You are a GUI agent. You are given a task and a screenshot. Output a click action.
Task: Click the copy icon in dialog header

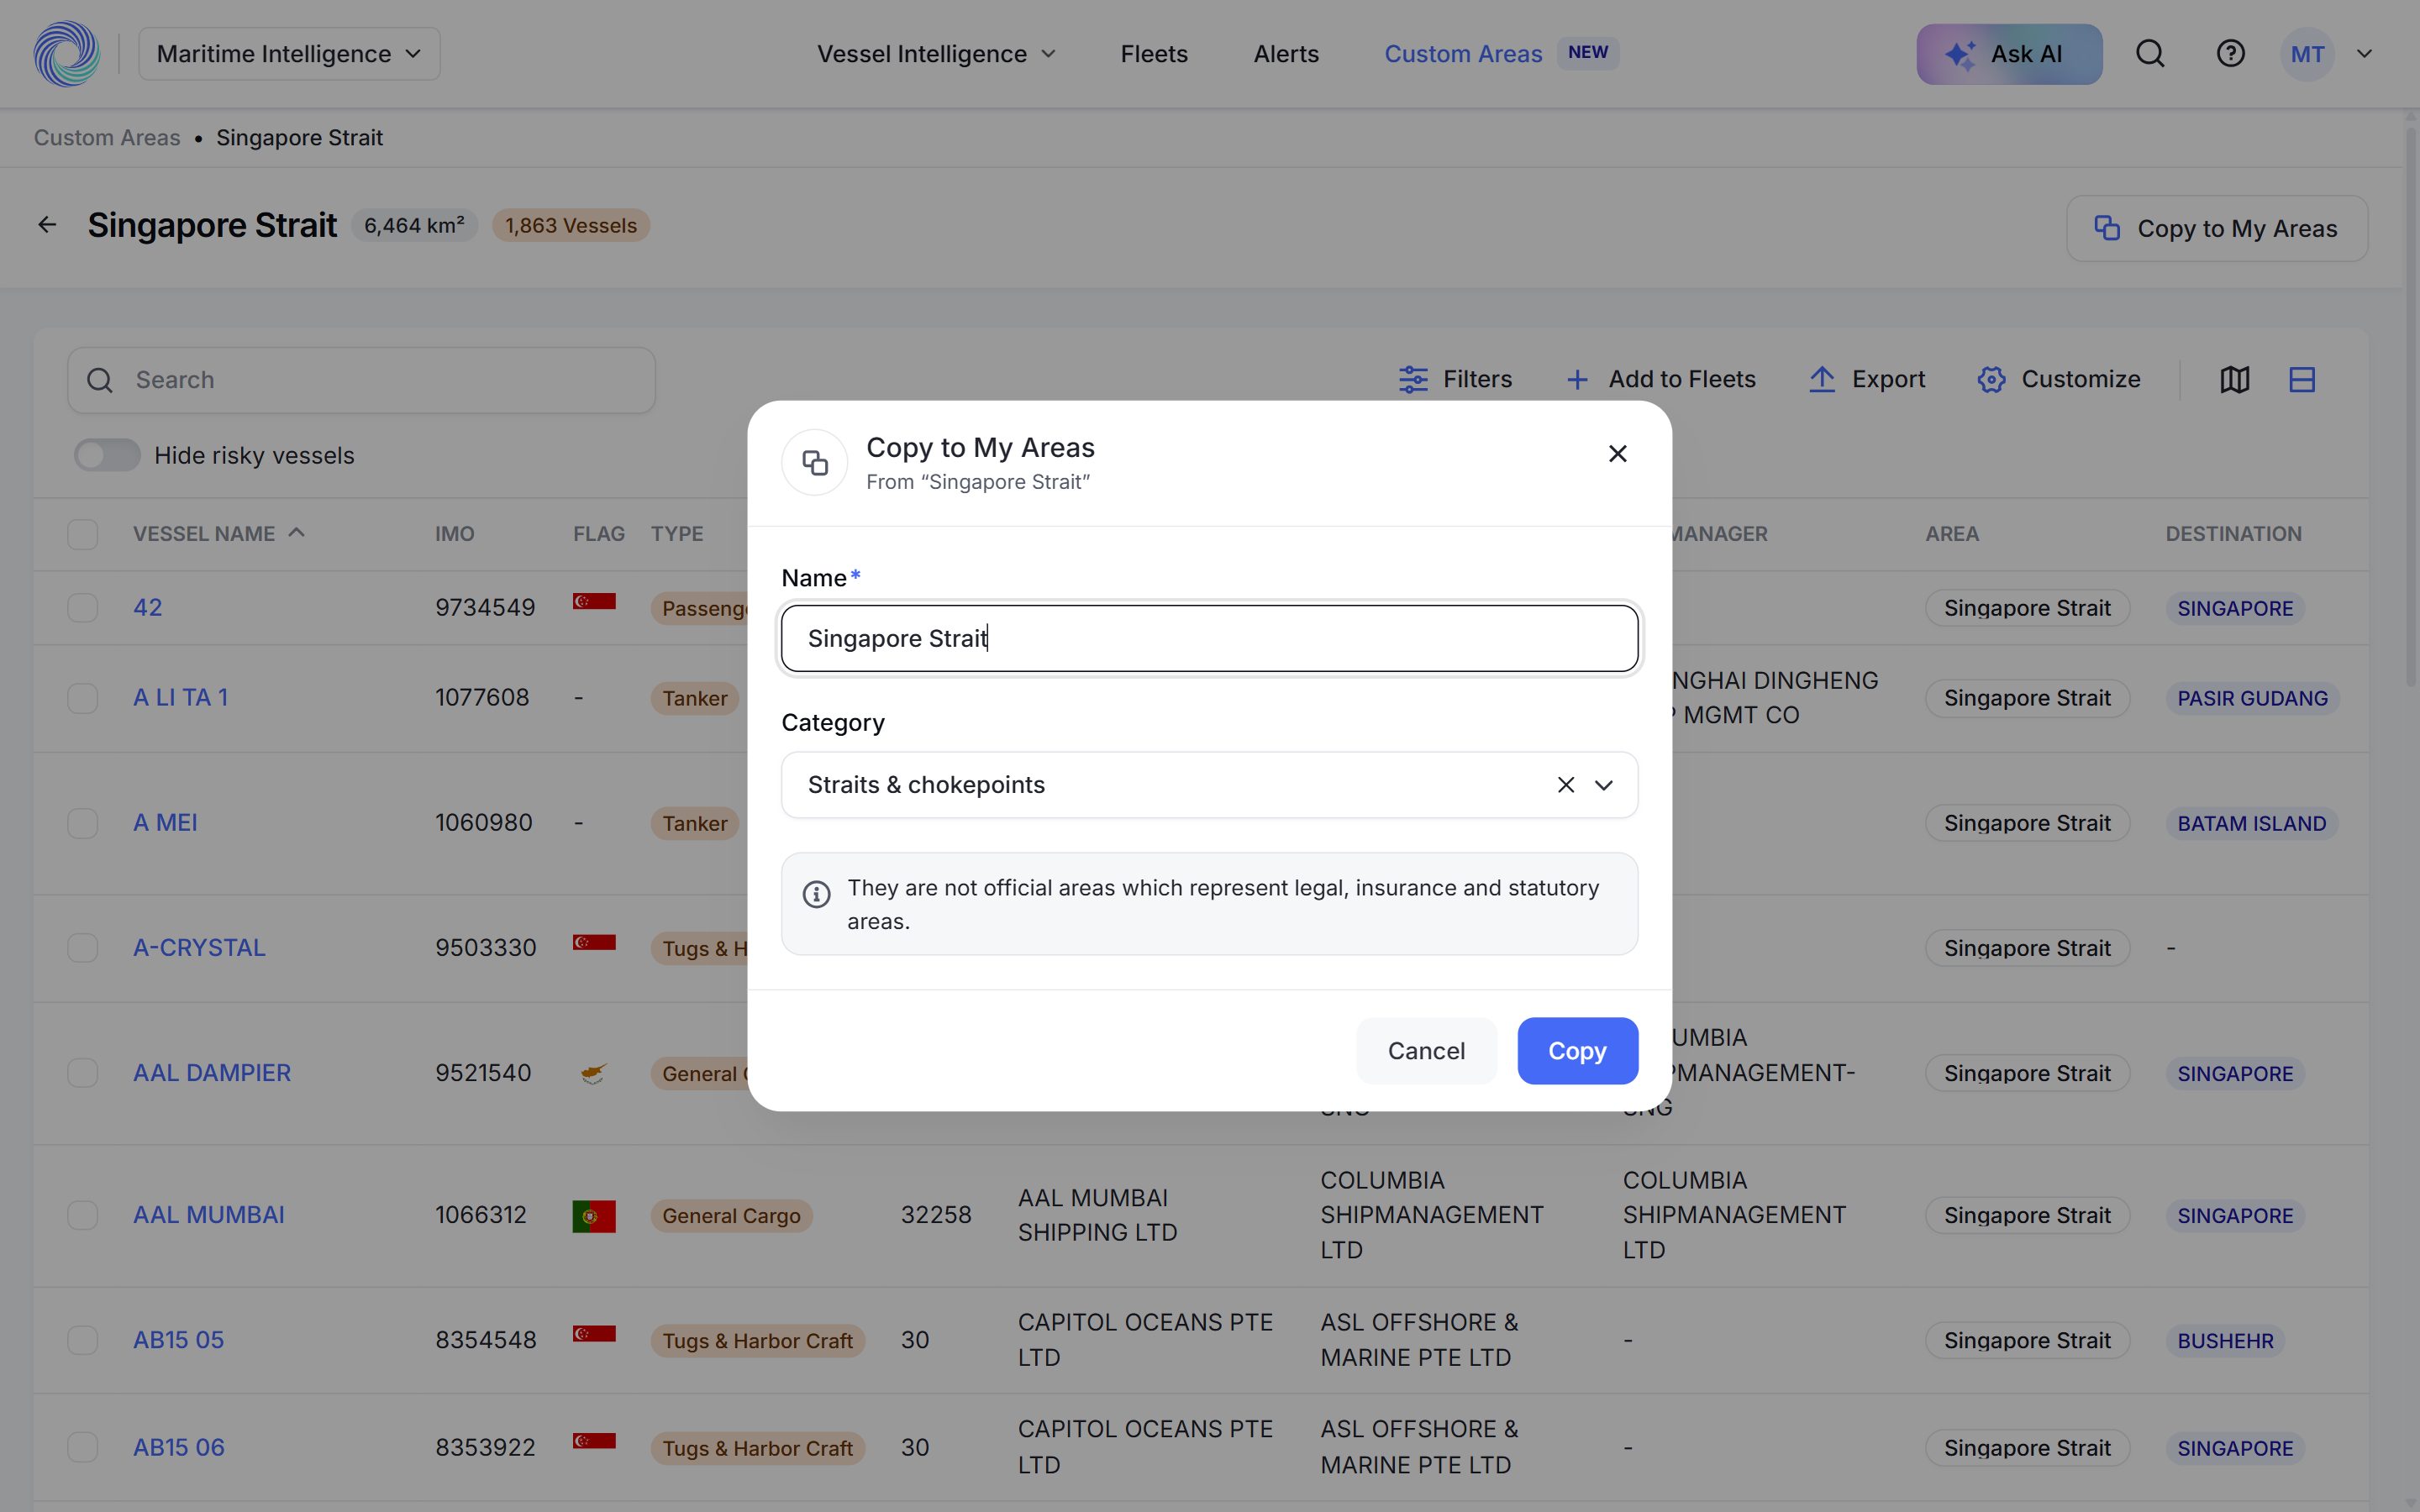[x=815, y=463]
